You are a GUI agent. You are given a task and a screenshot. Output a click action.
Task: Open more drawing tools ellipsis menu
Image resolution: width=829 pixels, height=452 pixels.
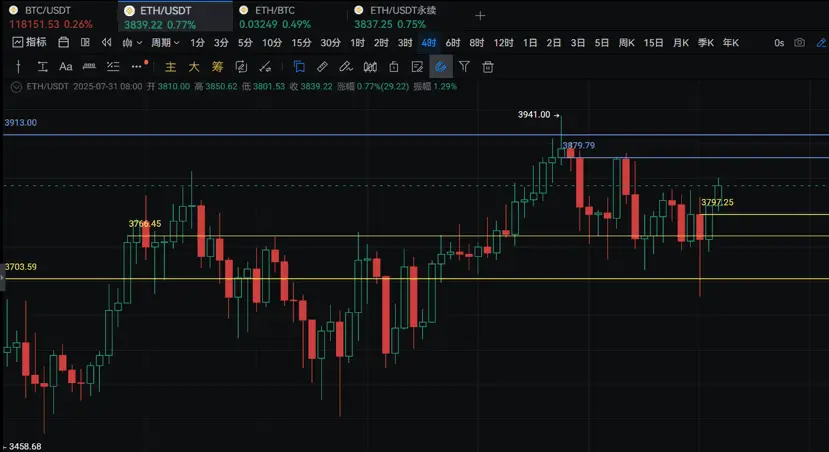(x=136, y=67)
